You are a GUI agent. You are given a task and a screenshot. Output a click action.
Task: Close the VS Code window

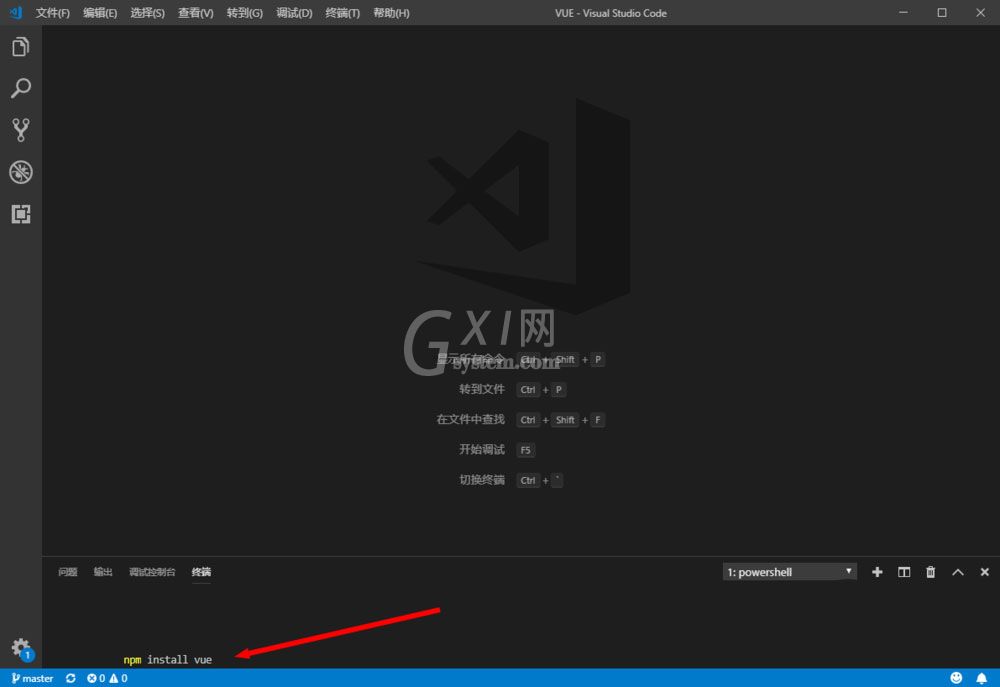pos(980,13)
